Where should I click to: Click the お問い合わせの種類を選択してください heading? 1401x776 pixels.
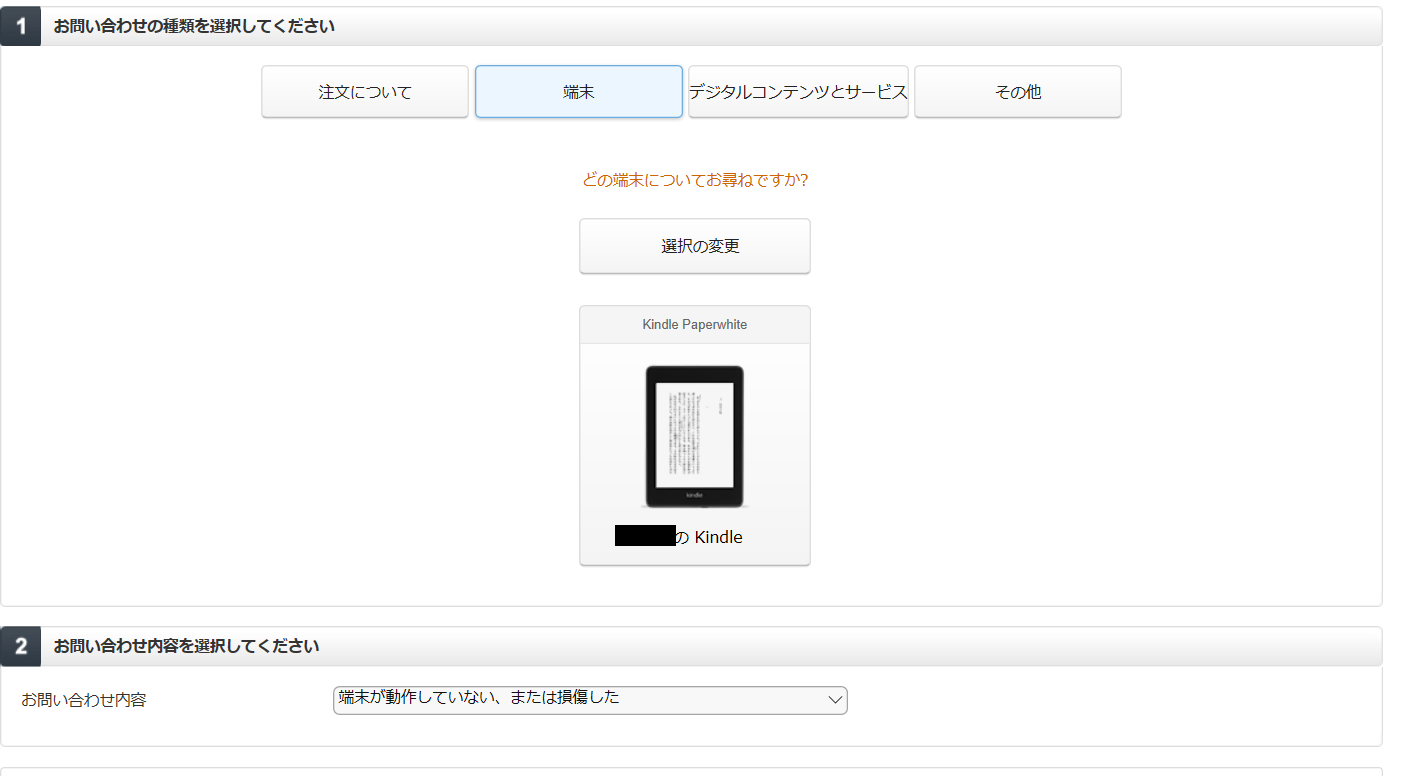[x=194, y=27]
